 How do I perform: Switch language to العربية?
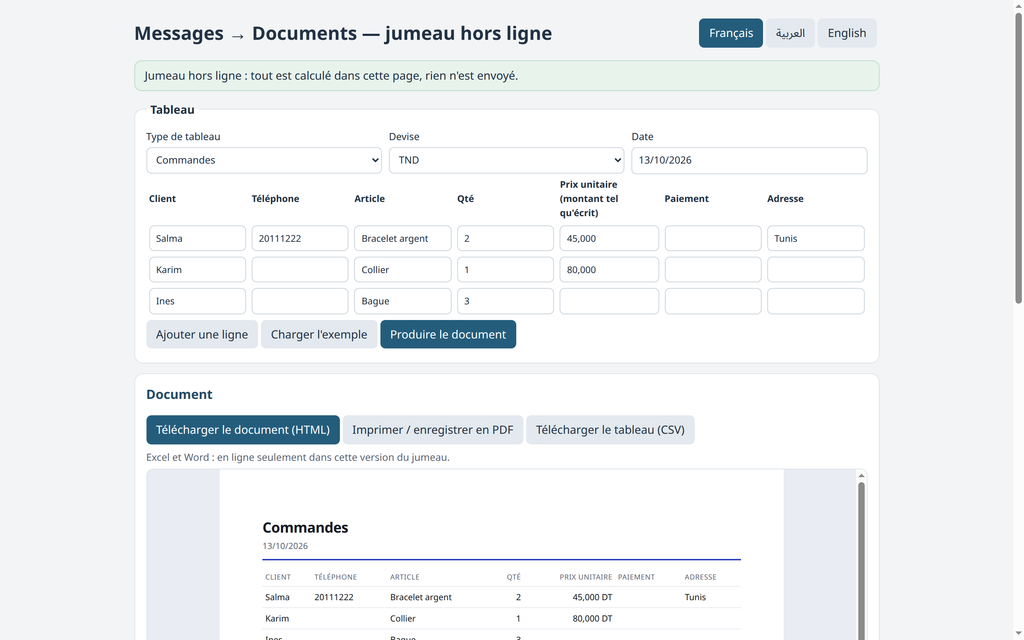click(790, 33)
